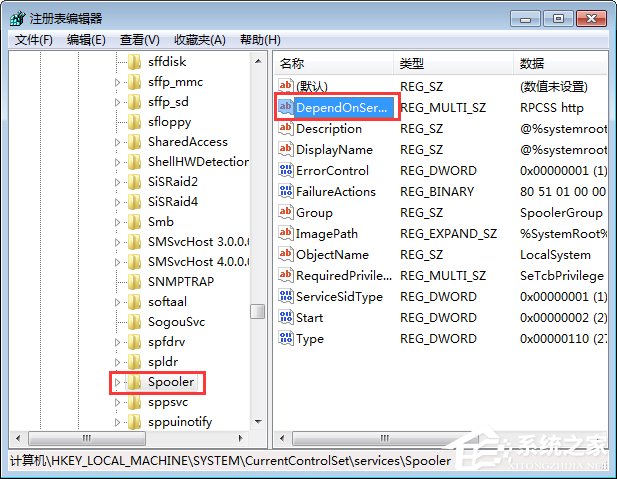Open the 帮助(H) menu
Viewport: 617px width, 479px height.
(x=260, y=40)
